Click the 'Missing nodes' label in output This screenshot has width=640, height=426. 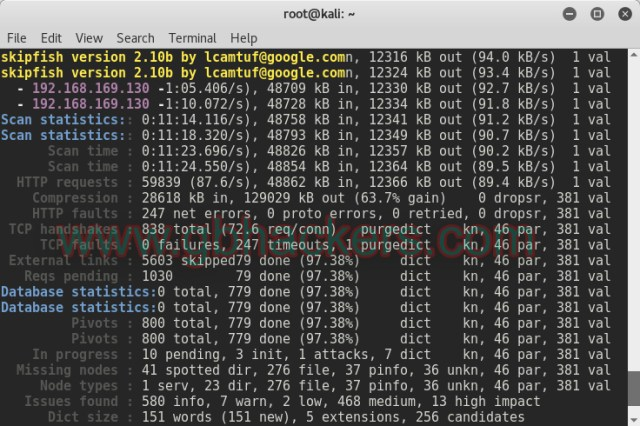click(67, 369)
